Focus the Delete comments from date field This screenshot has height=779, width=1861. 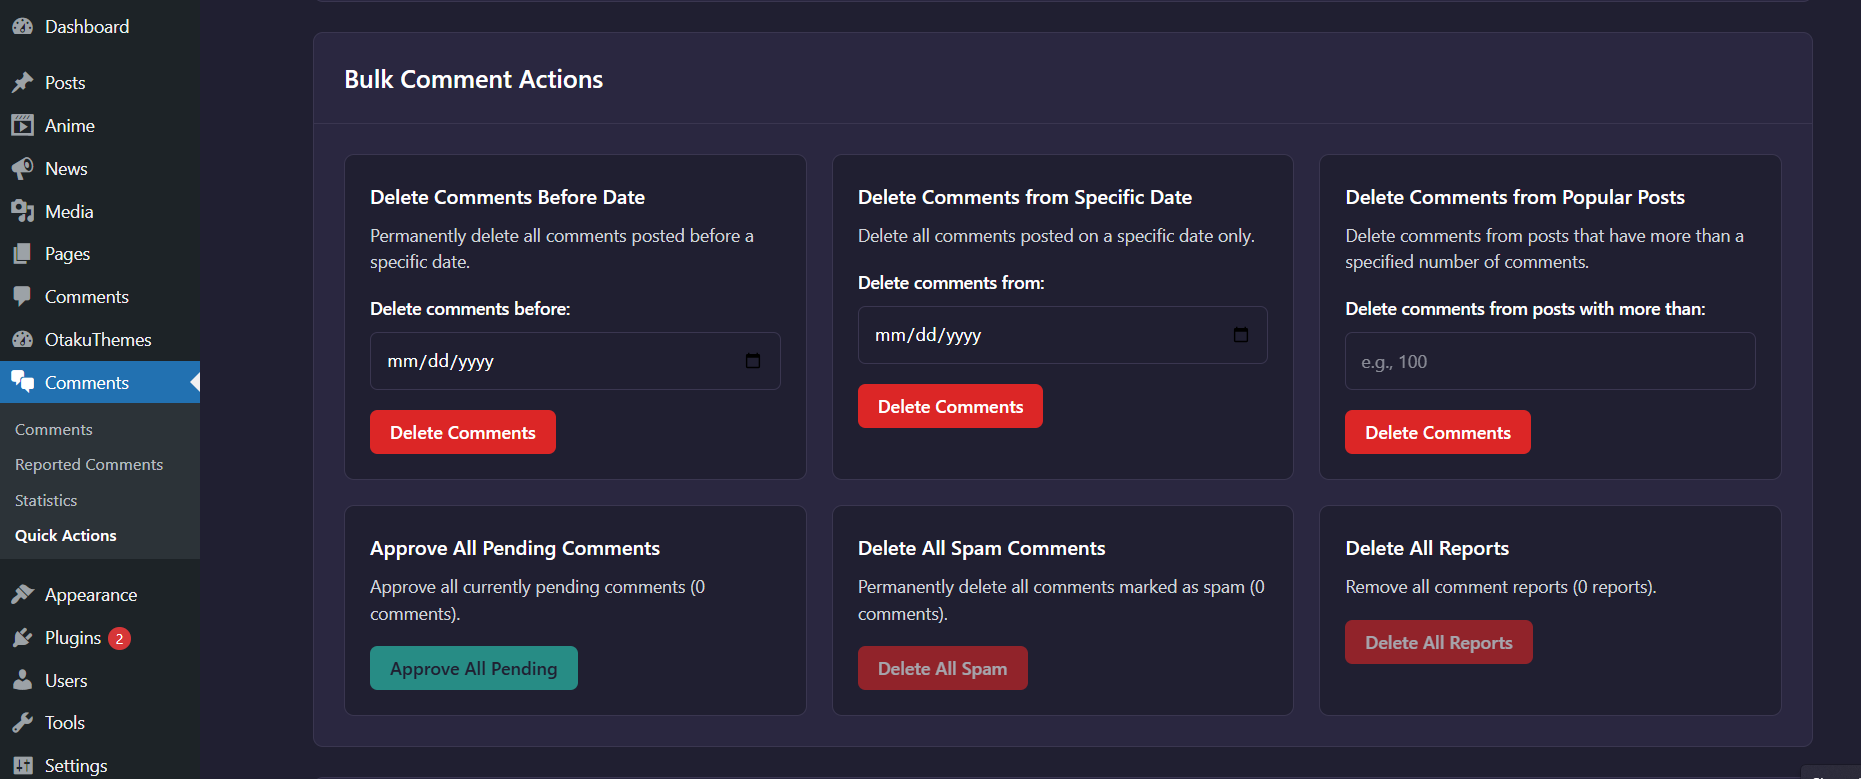click(x=1063, y=335)
